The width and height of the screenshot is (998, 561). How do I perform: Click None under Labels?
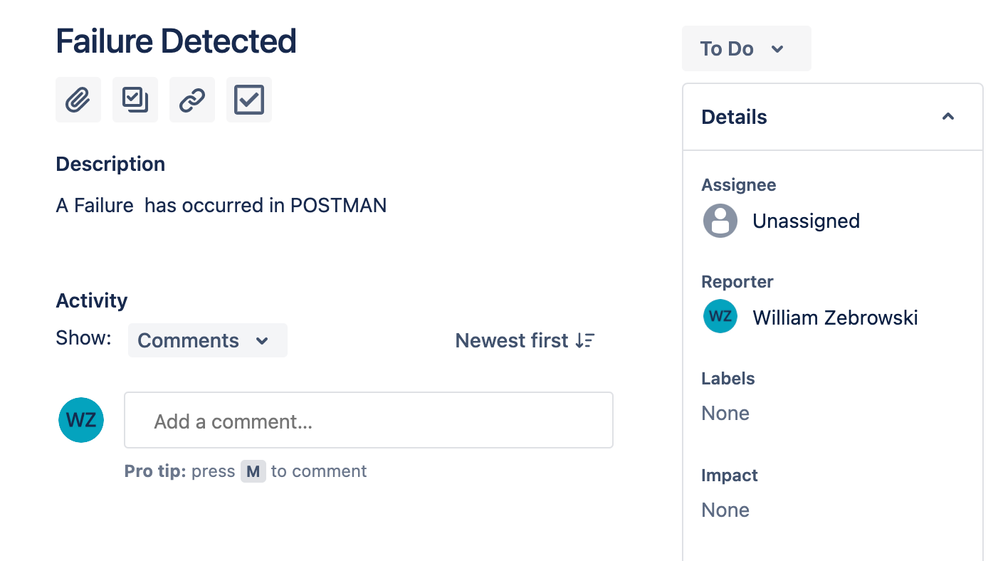pos(725,413)
